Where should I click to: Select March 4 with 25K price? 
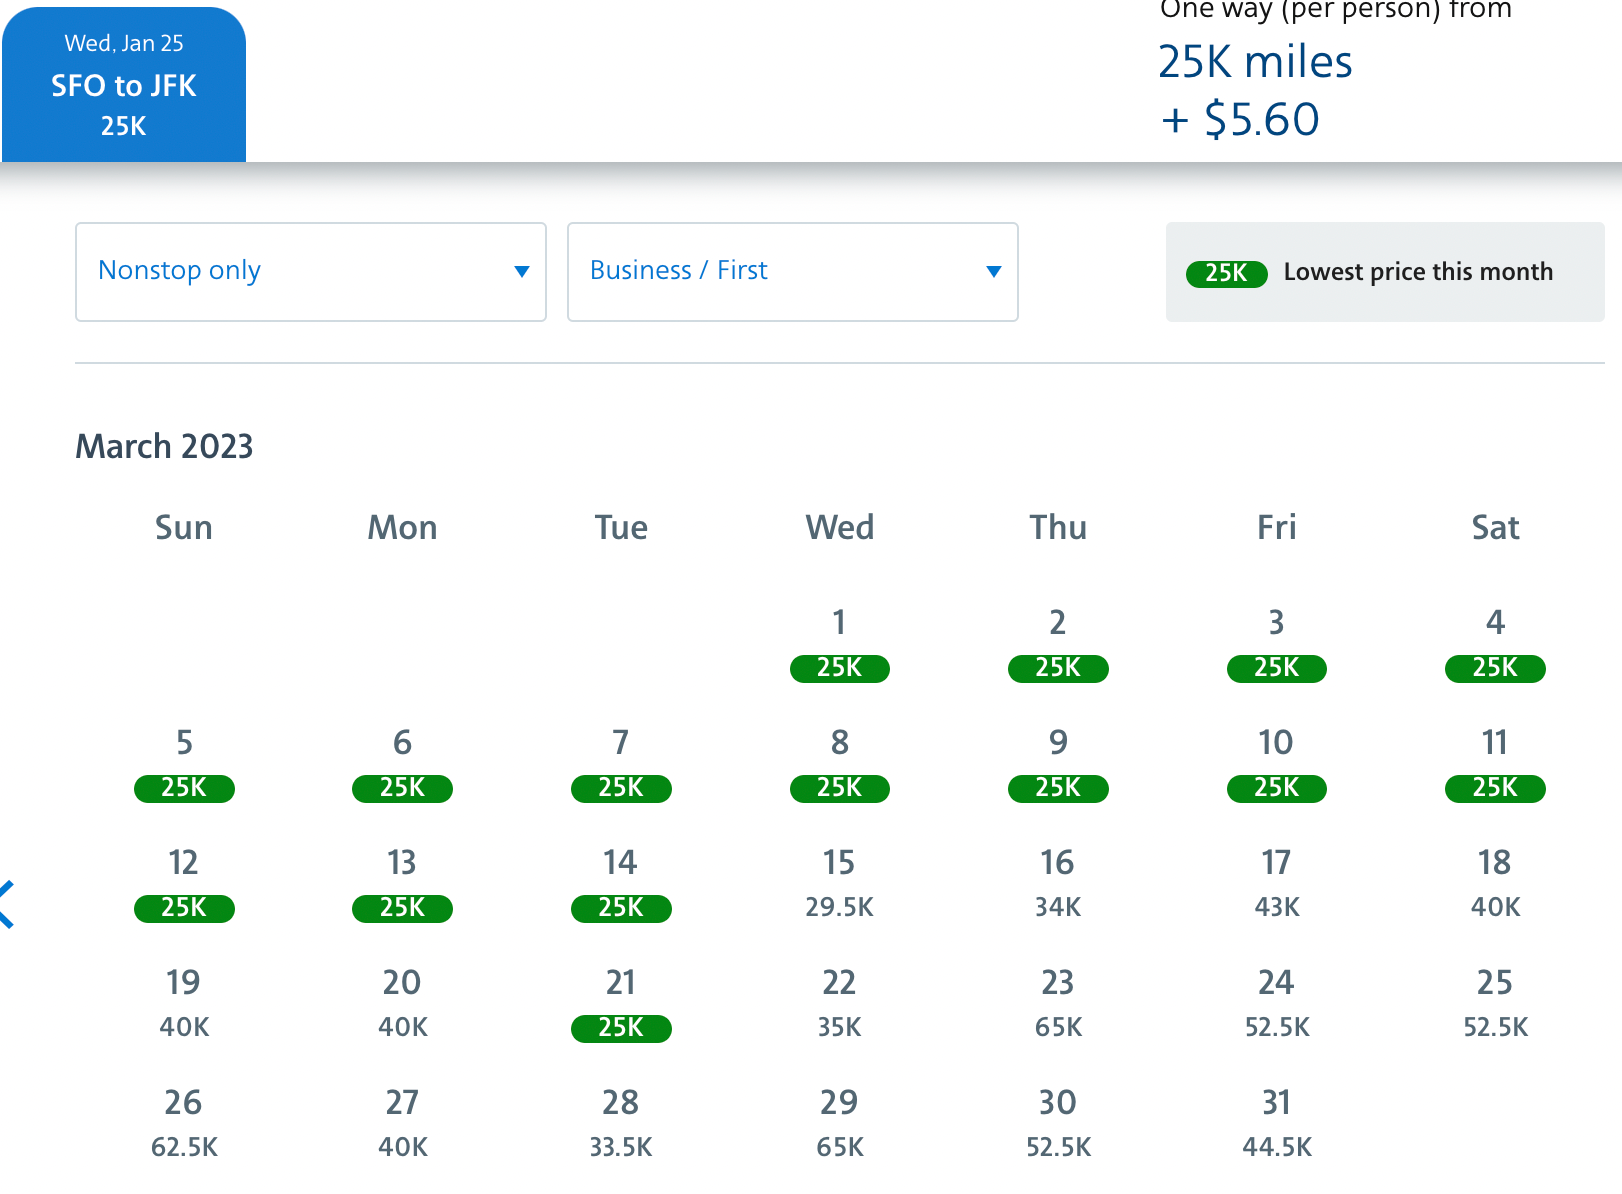[1494, 645]
